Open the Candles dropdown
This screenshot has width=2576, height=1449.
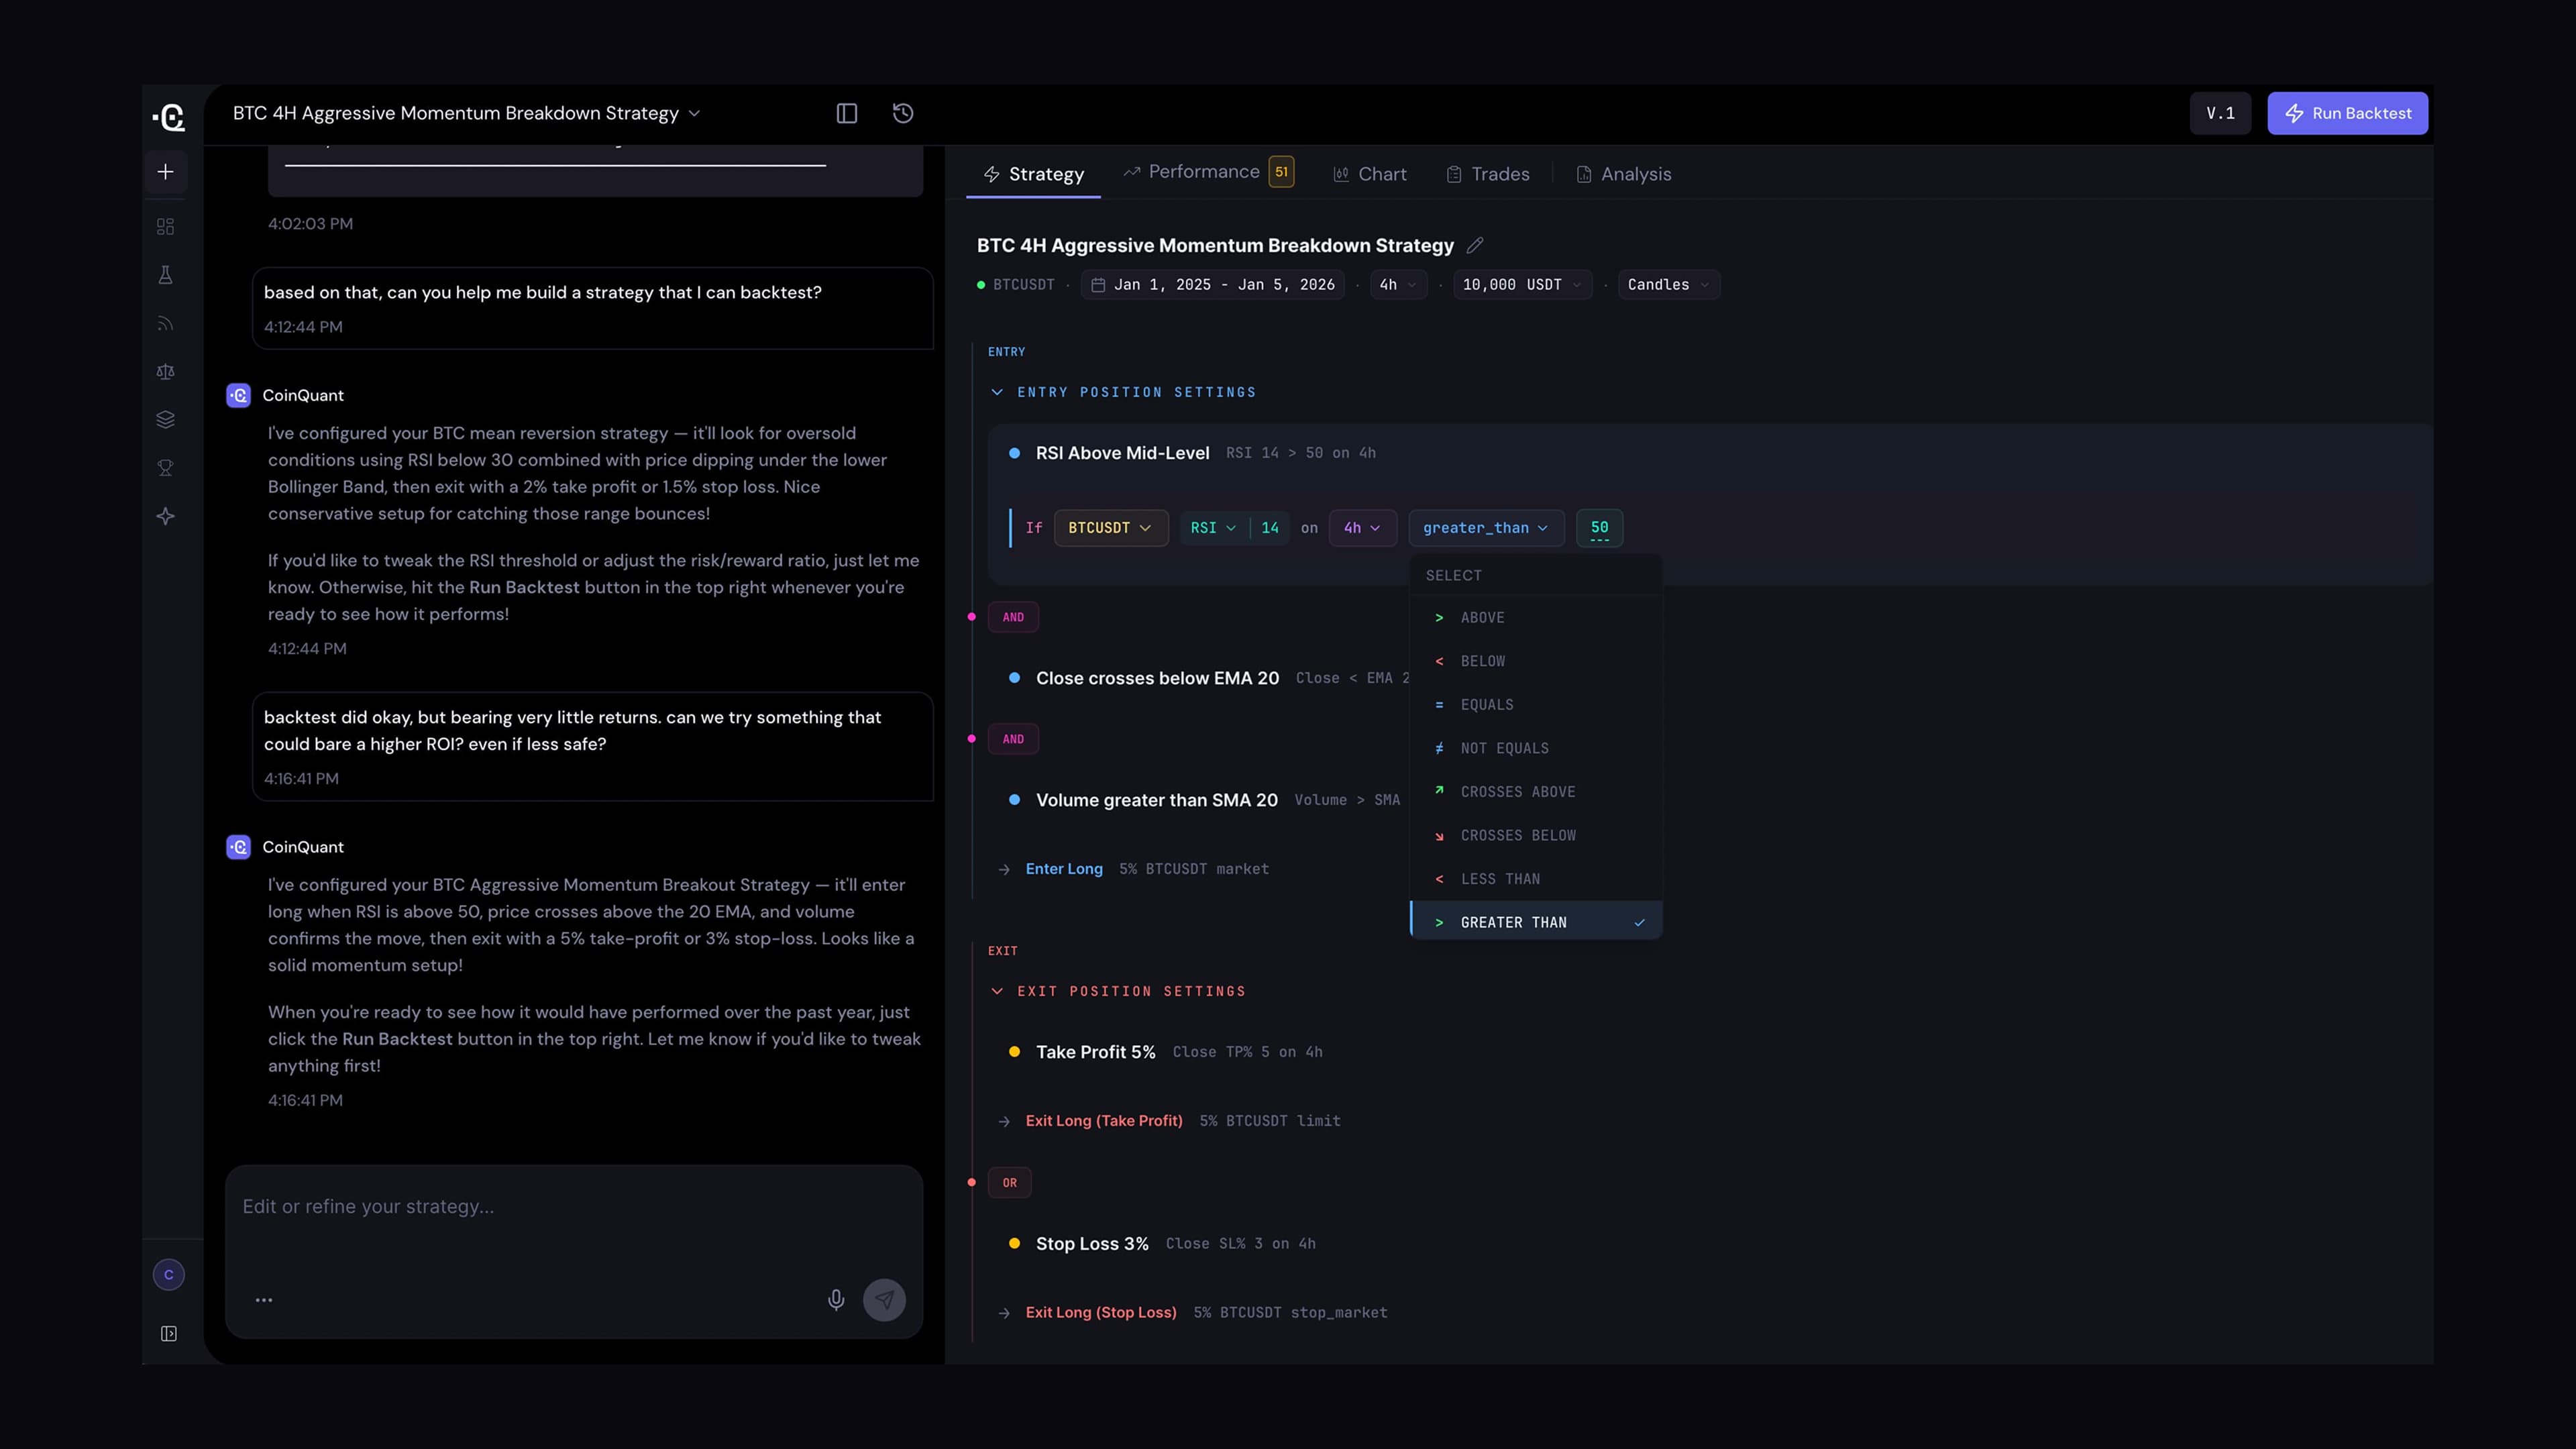point(1669,285)
